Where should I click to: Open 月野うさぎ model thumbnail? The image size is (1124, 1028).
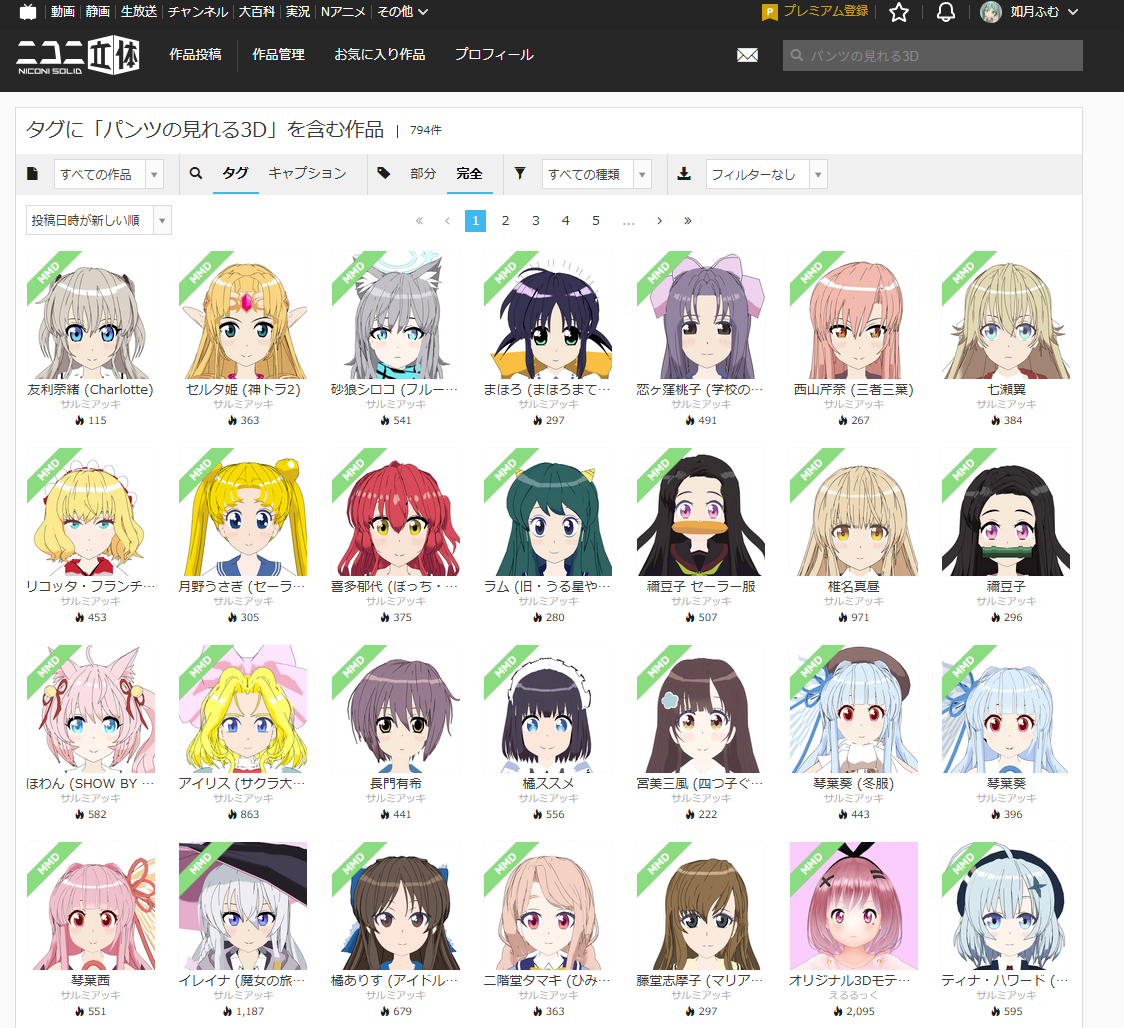point(243,512)
